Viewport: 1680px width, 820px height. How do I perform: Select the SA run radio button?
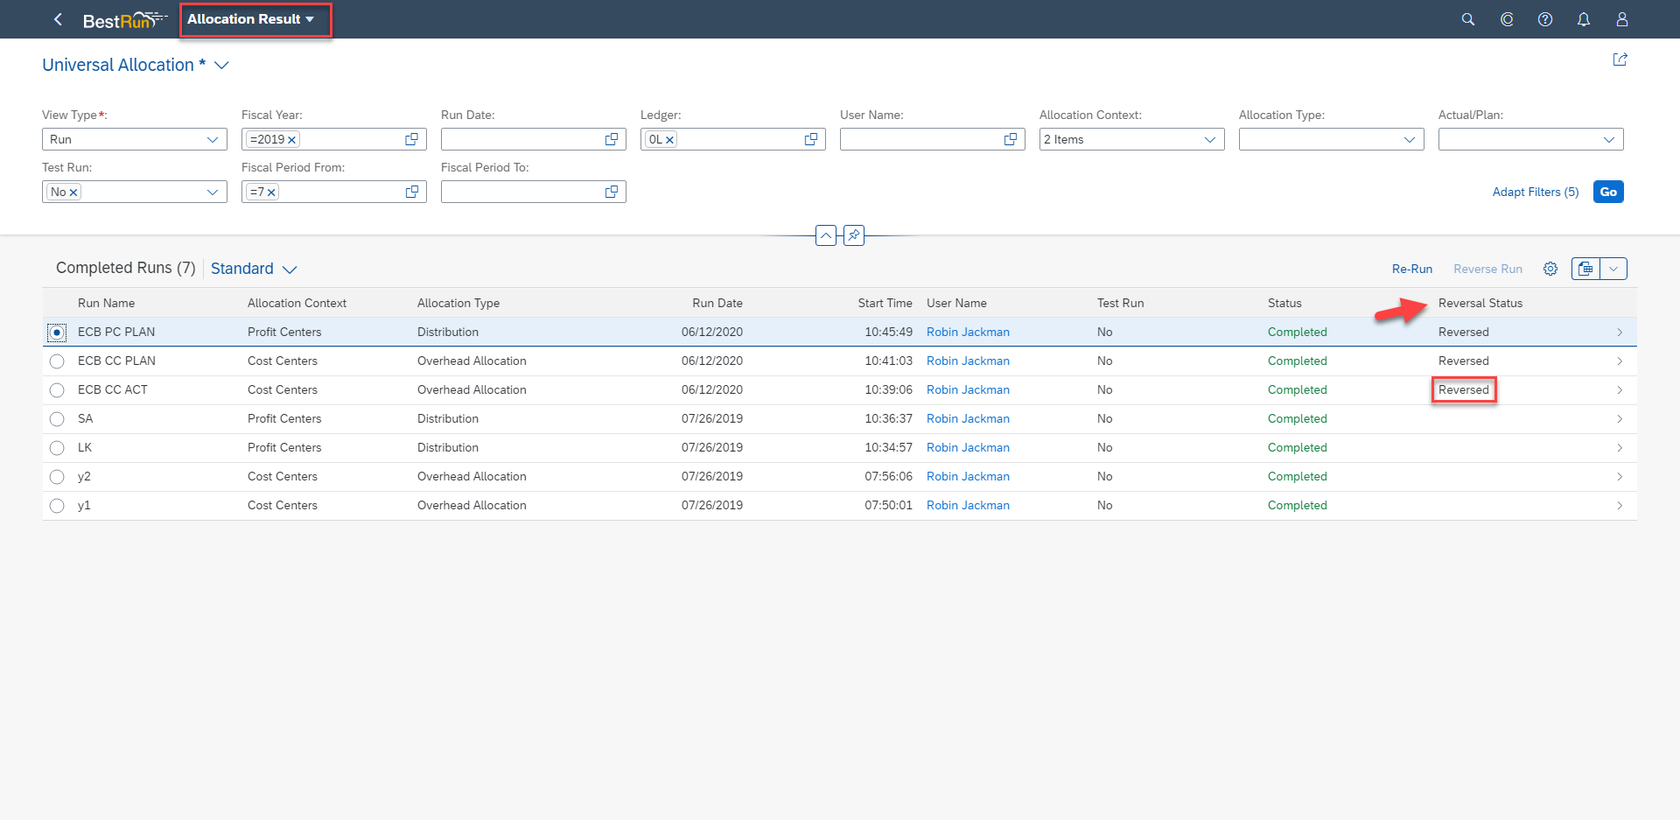57,419
